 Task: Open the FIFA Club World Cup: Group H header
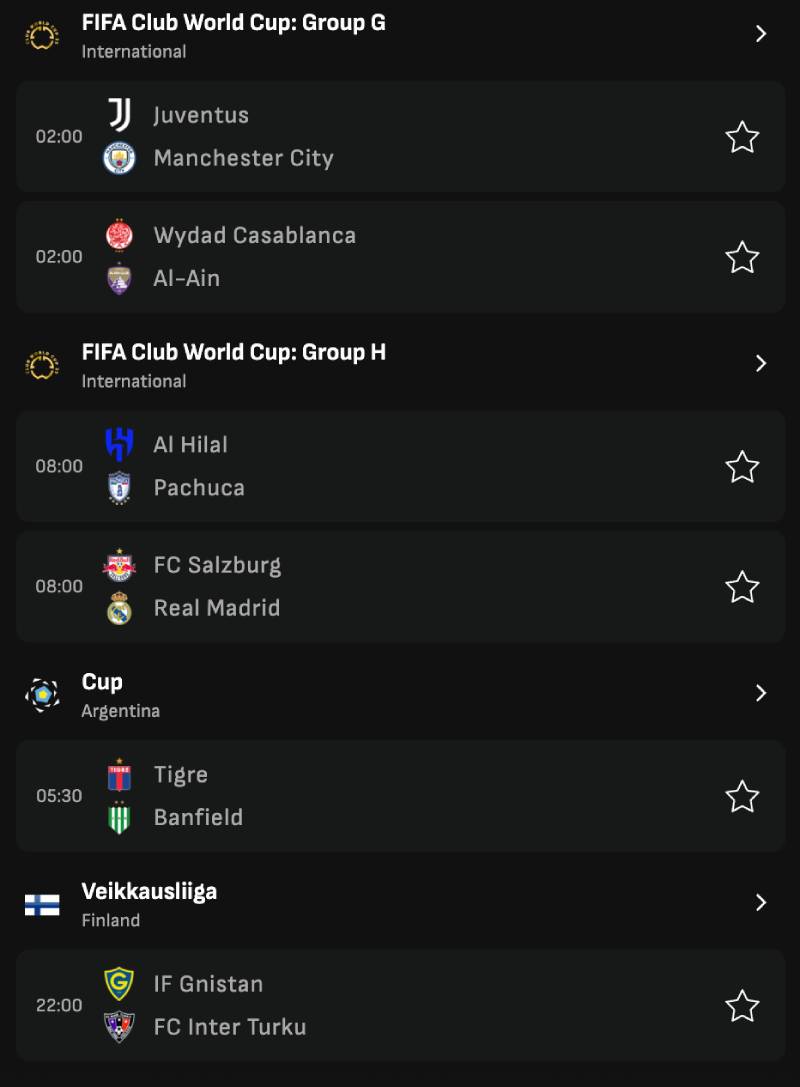coord(233,353)
